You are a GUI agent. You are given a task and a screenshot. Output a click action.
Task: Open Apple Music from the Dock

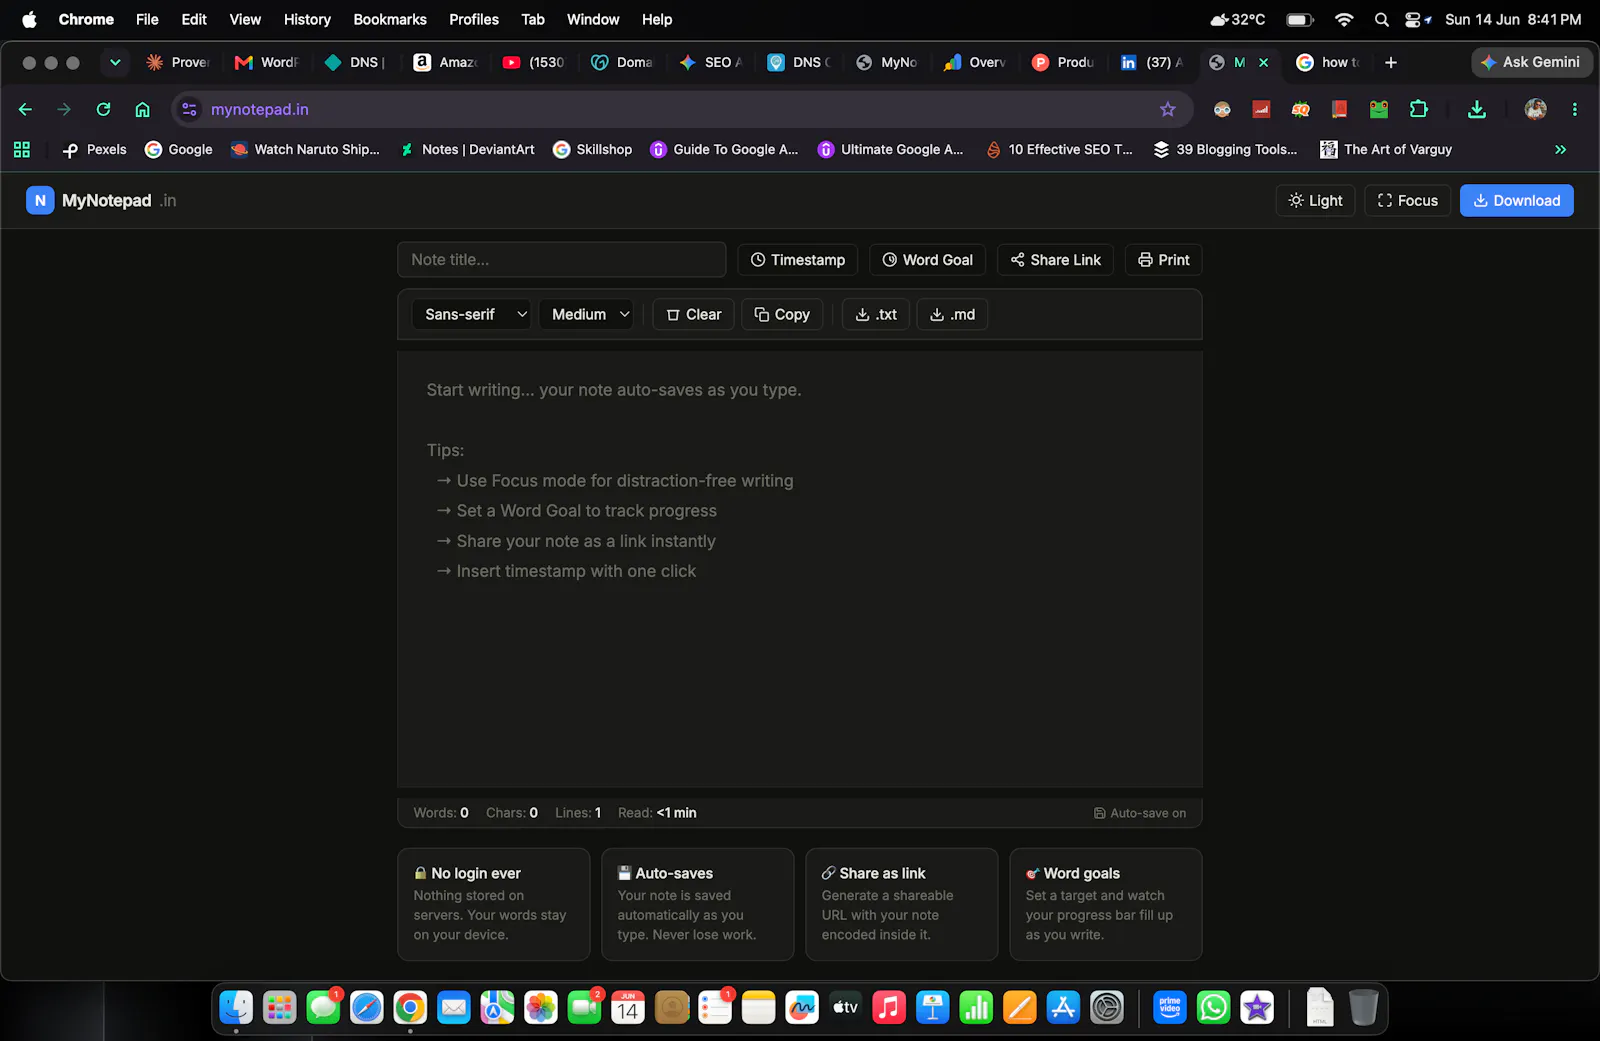tap(888, 1007)
